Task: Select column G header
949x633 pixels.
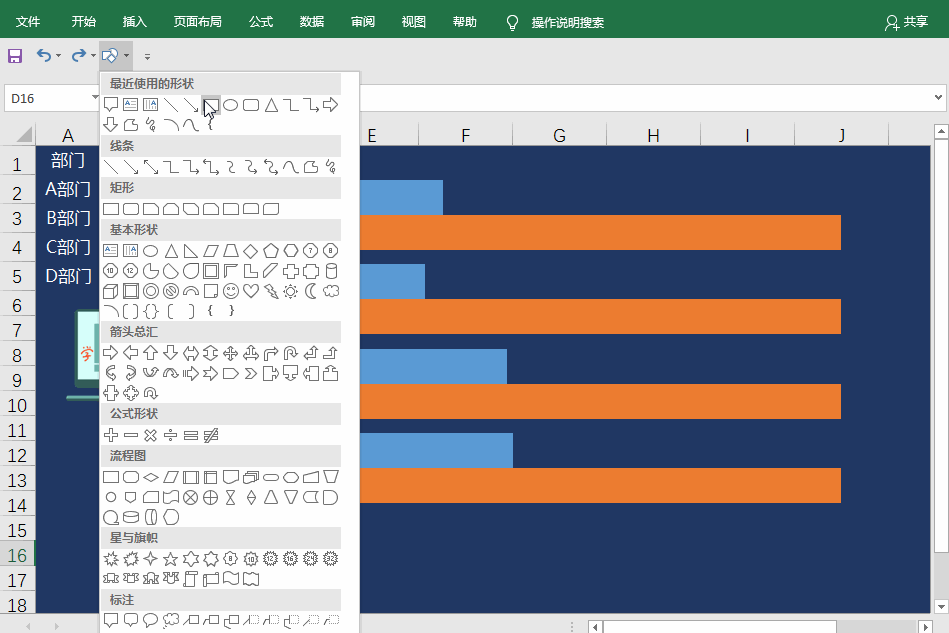Action: 559,135
